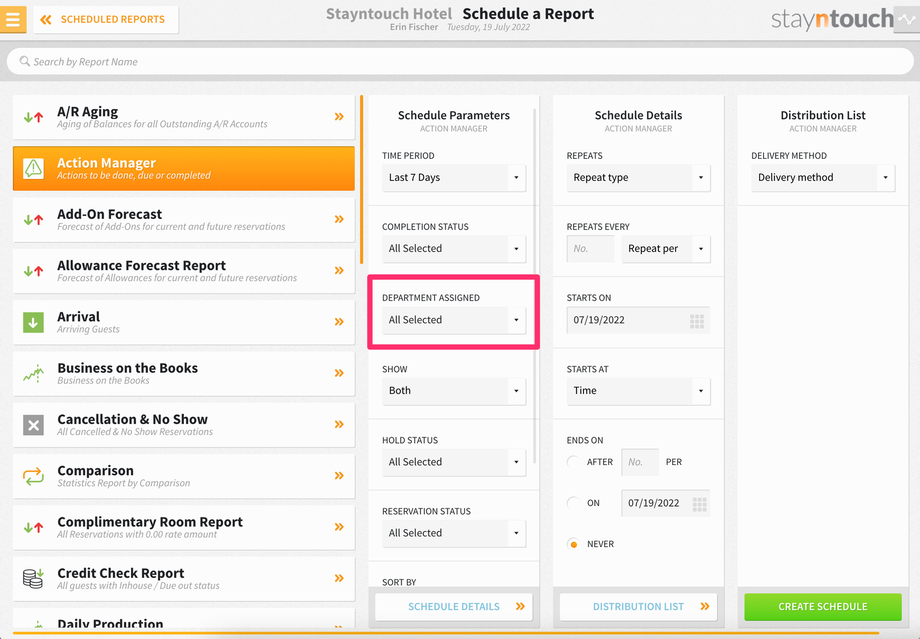Select the Action Manager report title
The image size is (920, 639).
pyautogui.click(x=106, y=163)
